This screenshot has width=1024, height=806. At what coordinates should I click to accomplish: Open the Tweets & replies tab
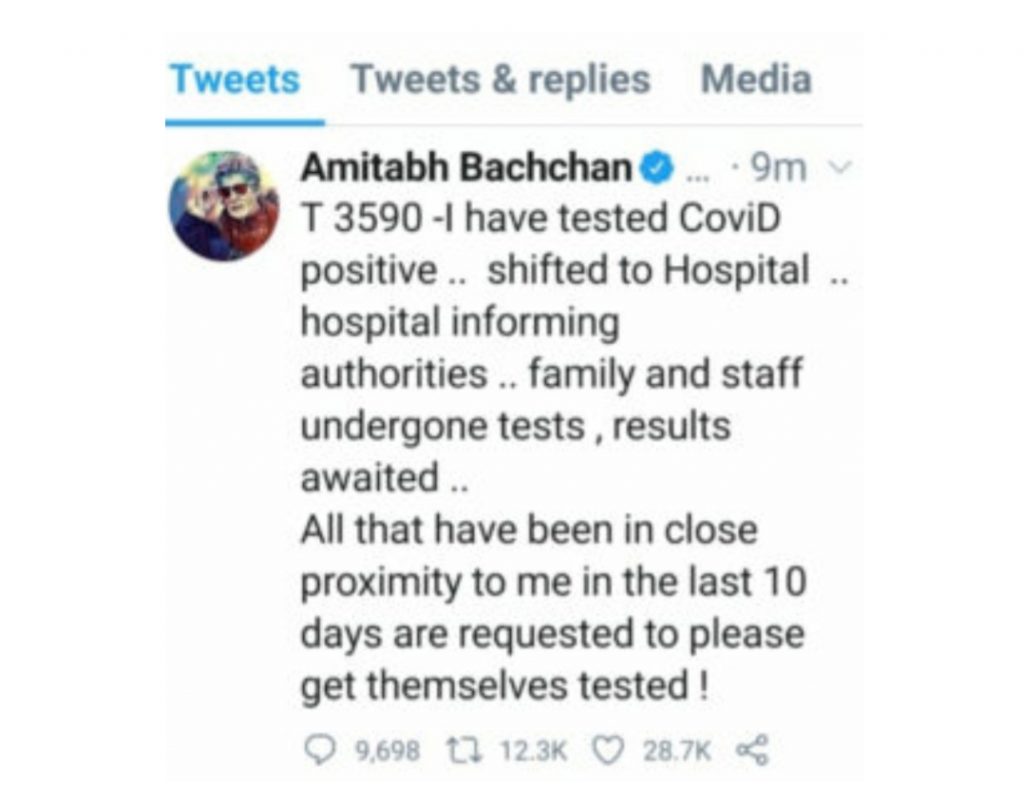click(500, 80)
